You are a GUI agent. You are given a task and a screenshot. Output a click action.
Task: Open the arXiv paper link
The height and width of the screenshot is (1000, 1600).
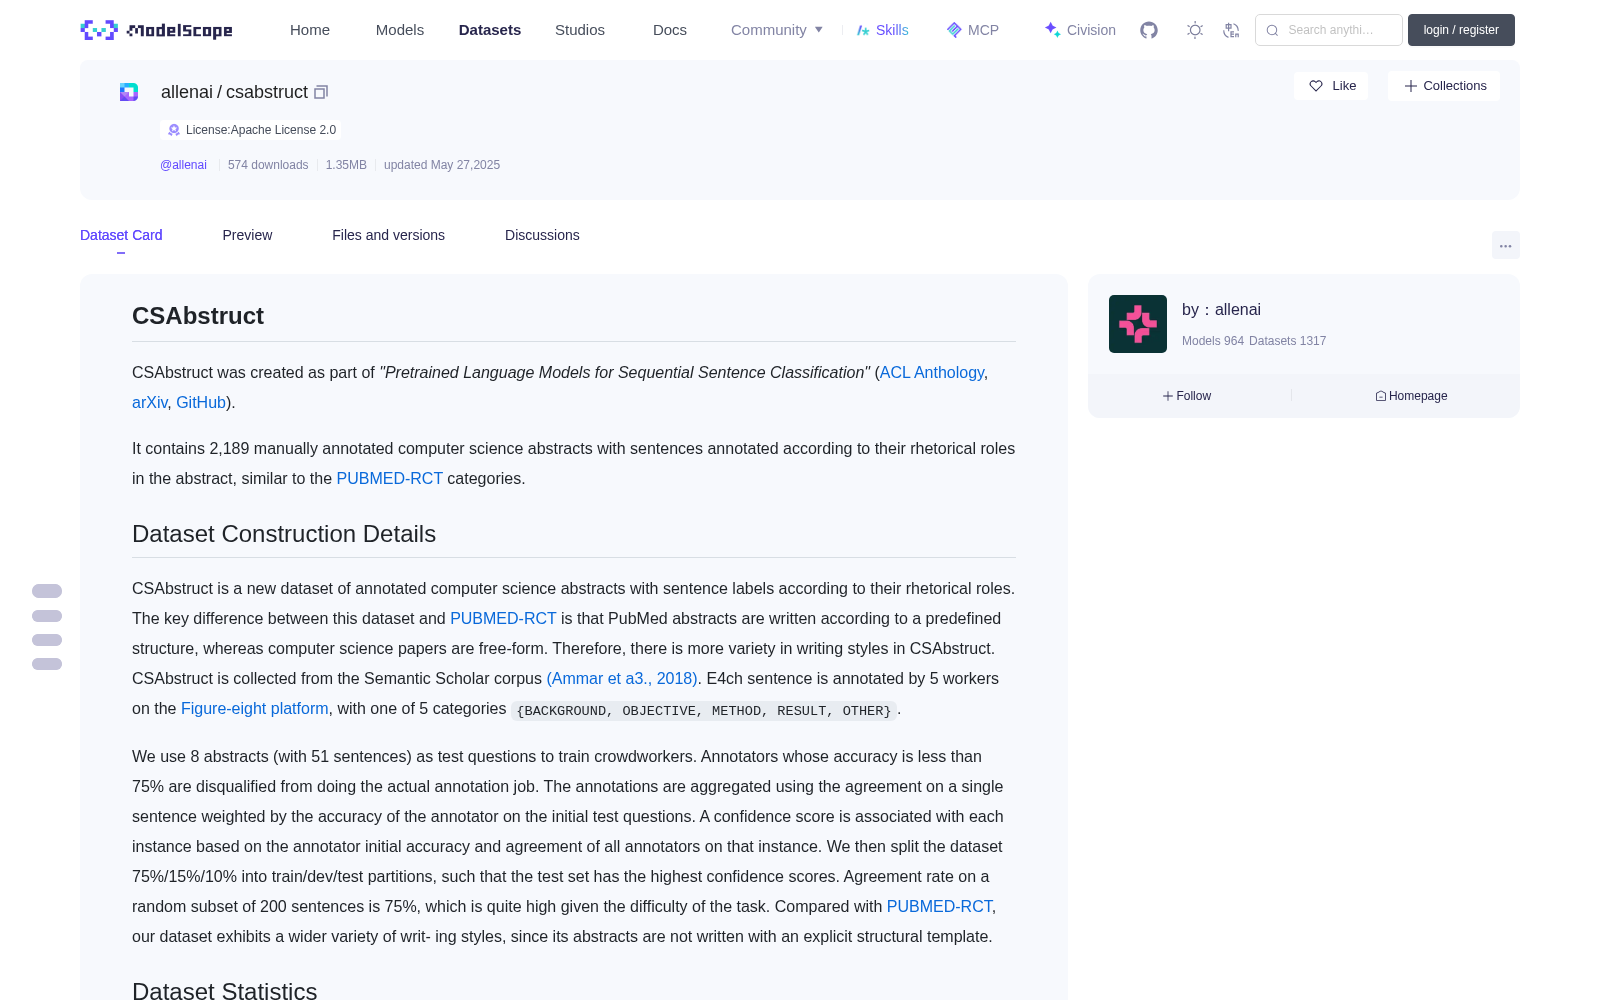pyautogui.click(x=150, y=402)
